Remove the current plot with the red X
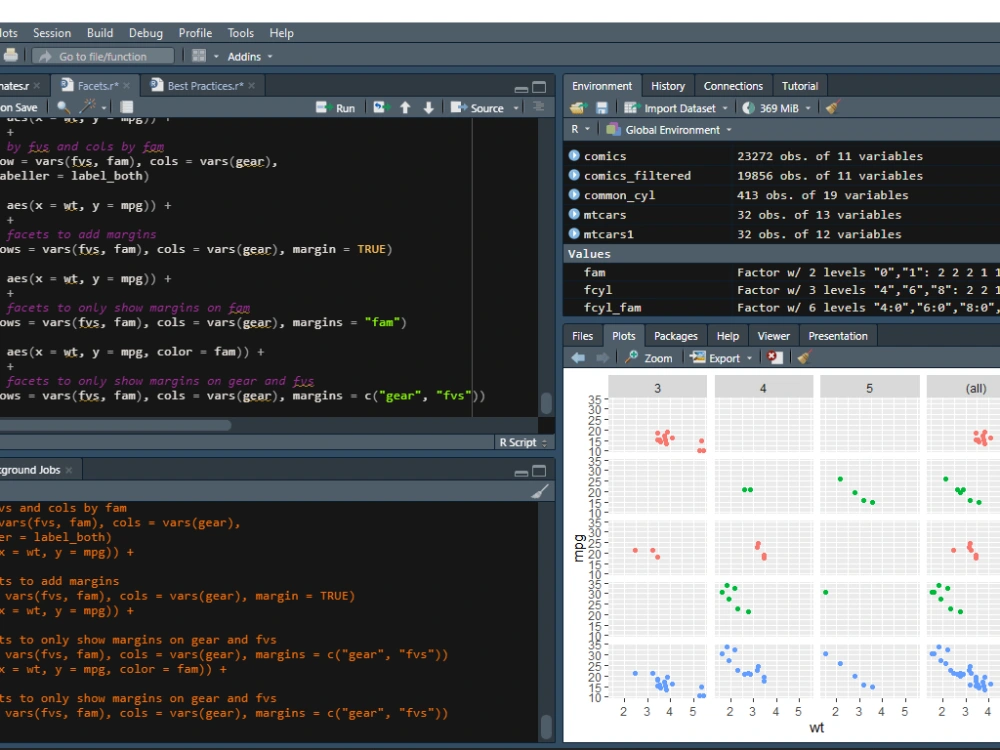Image resolution: width=1000 pixels, height=750 pixels. (774, 358)
